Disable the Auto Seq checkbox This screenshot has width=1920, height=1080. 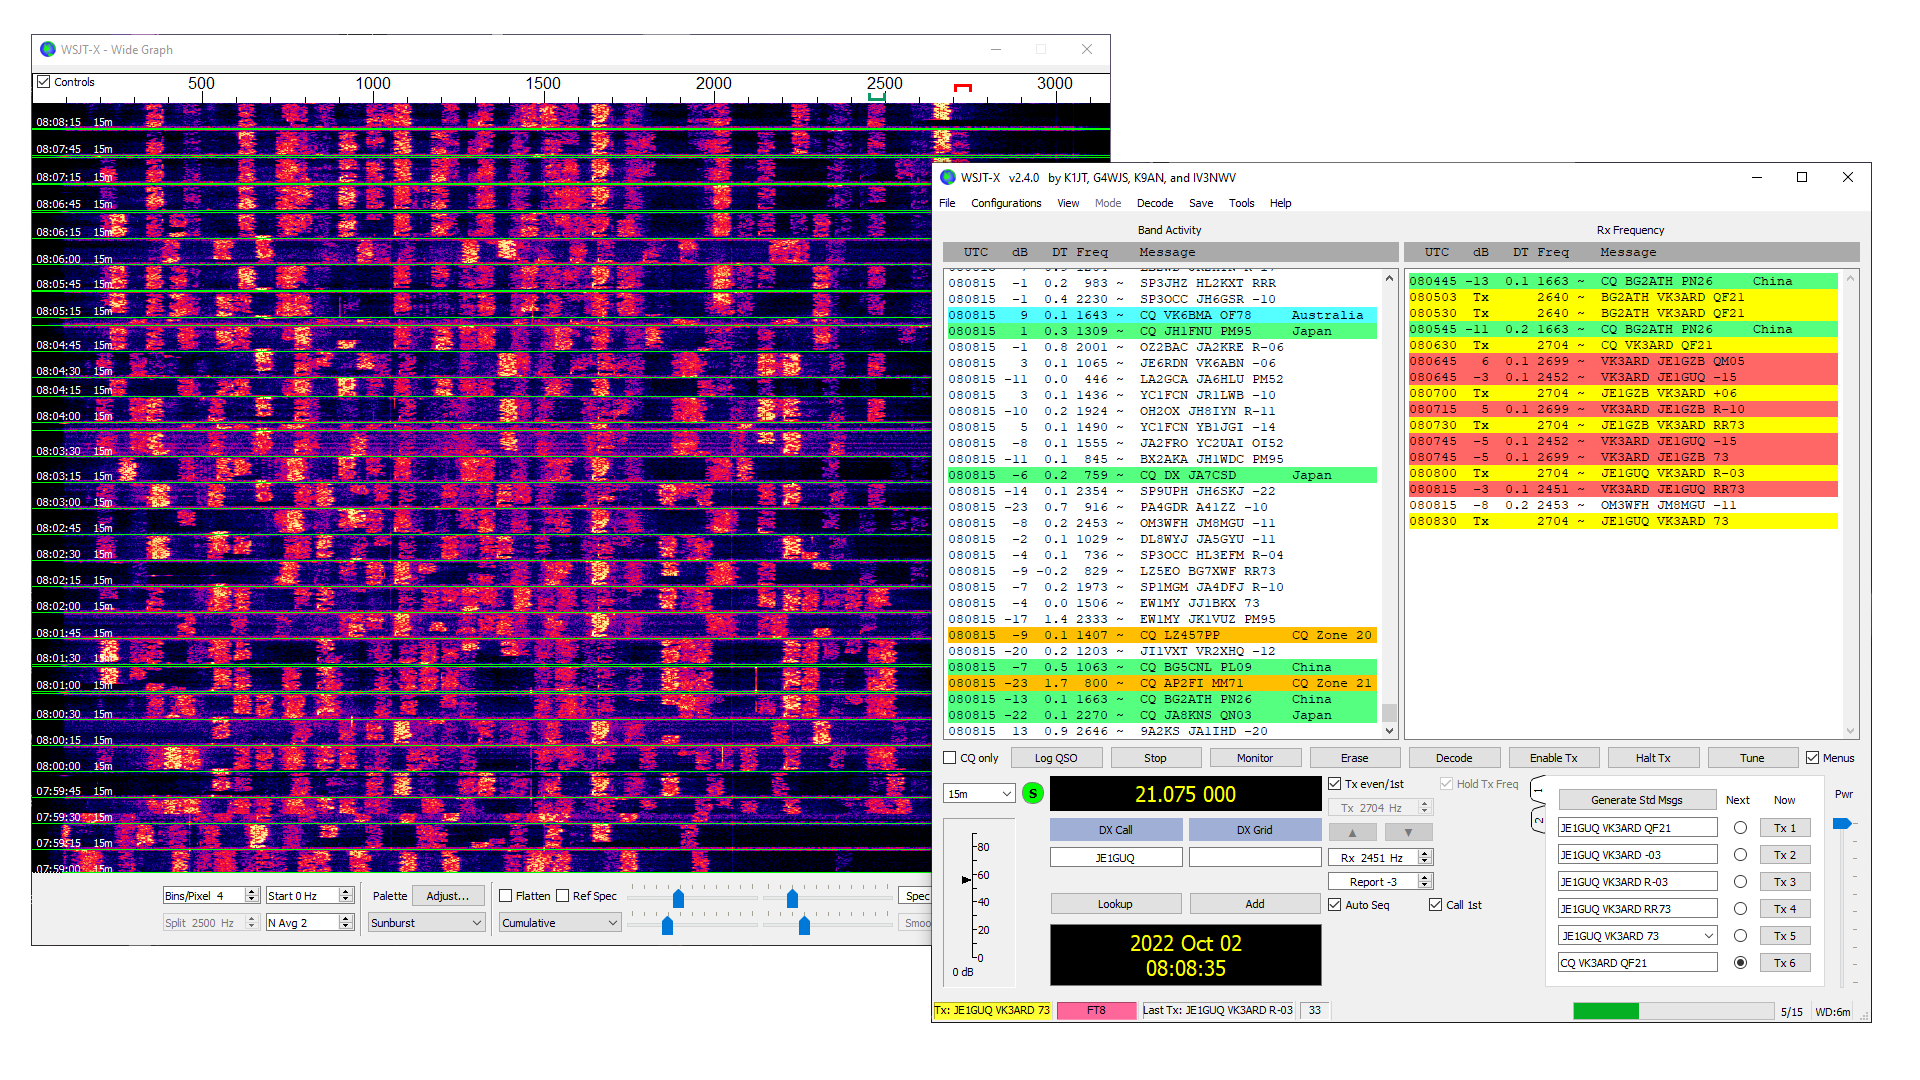pos(1335,905)
